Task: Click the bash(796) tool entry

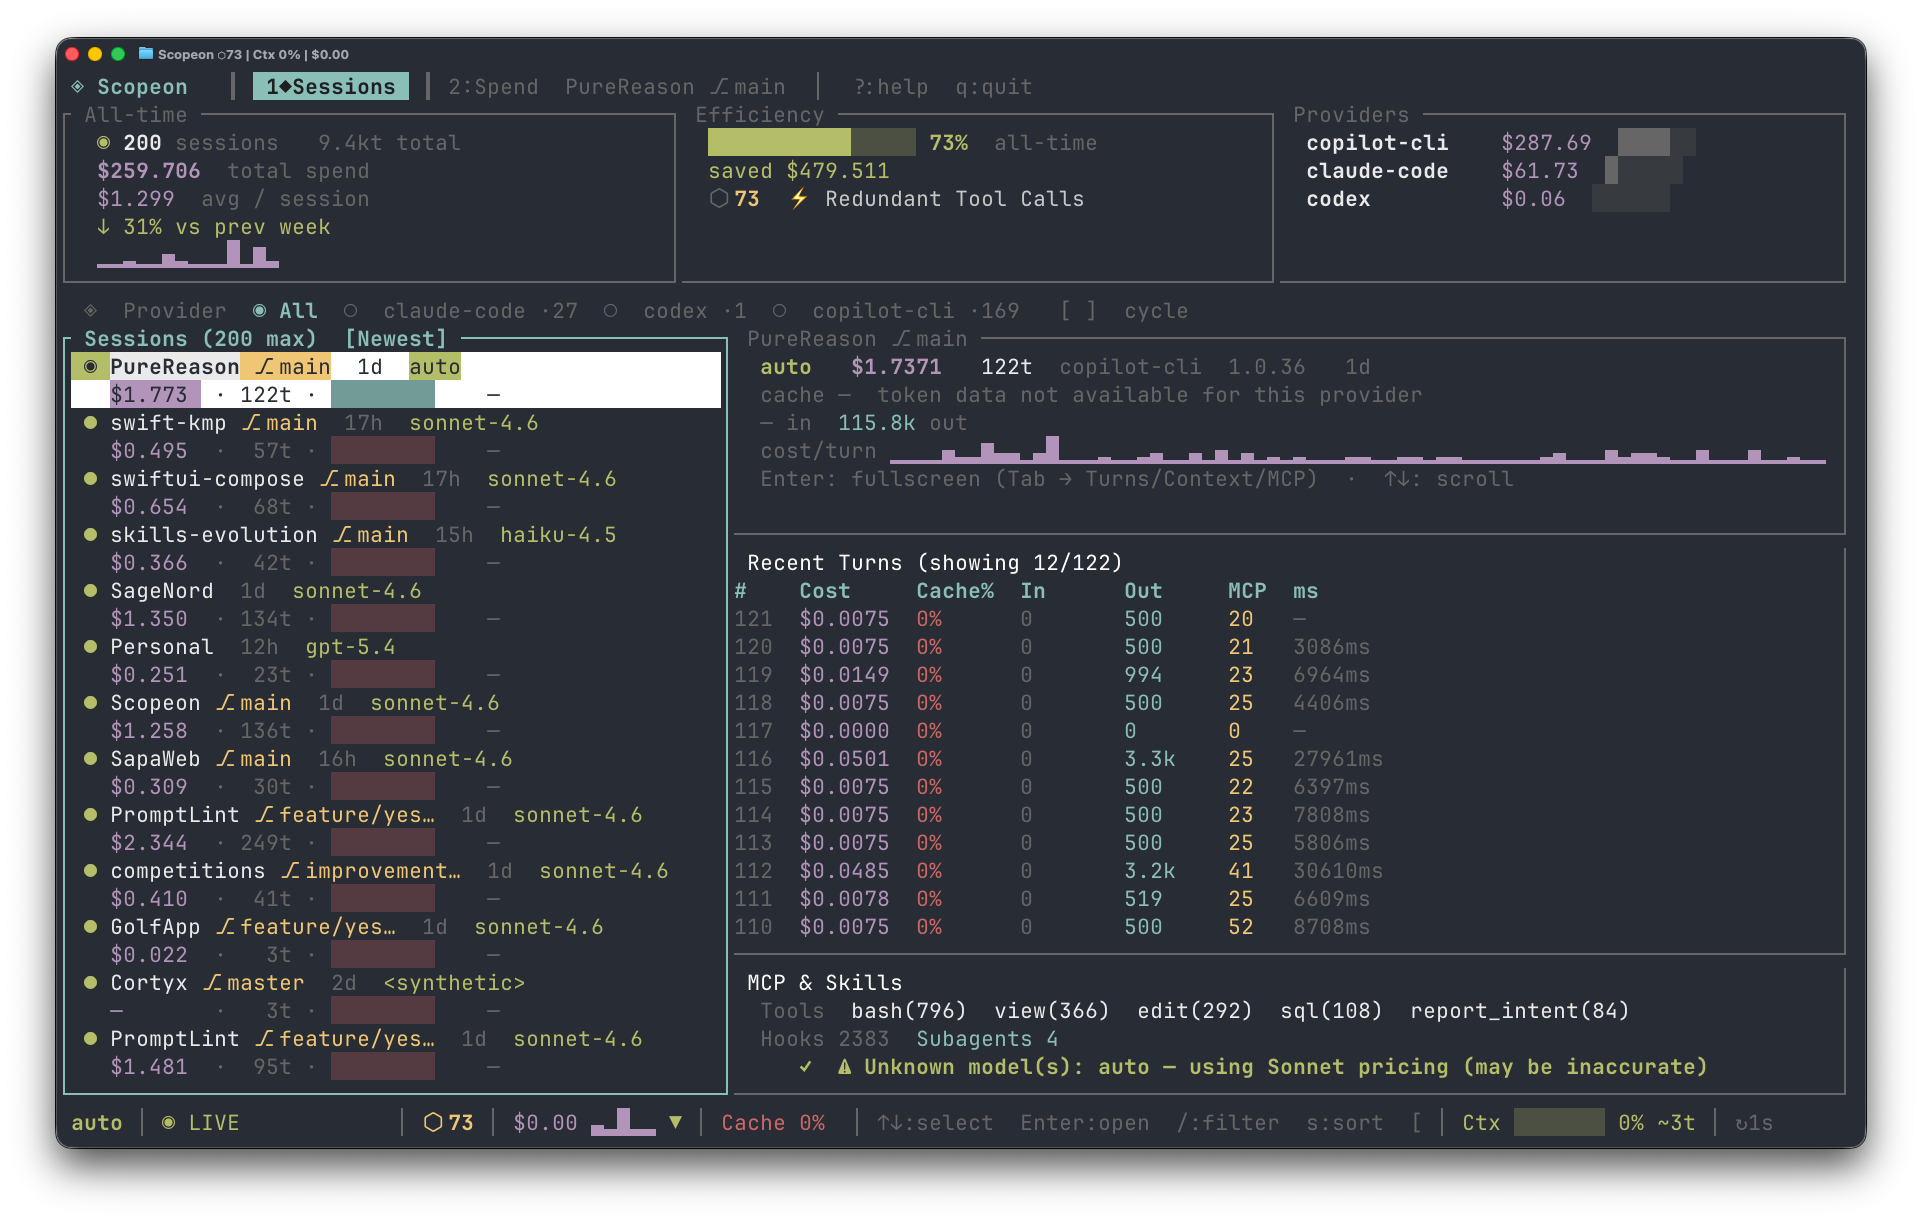Action: pos(909,1011)
